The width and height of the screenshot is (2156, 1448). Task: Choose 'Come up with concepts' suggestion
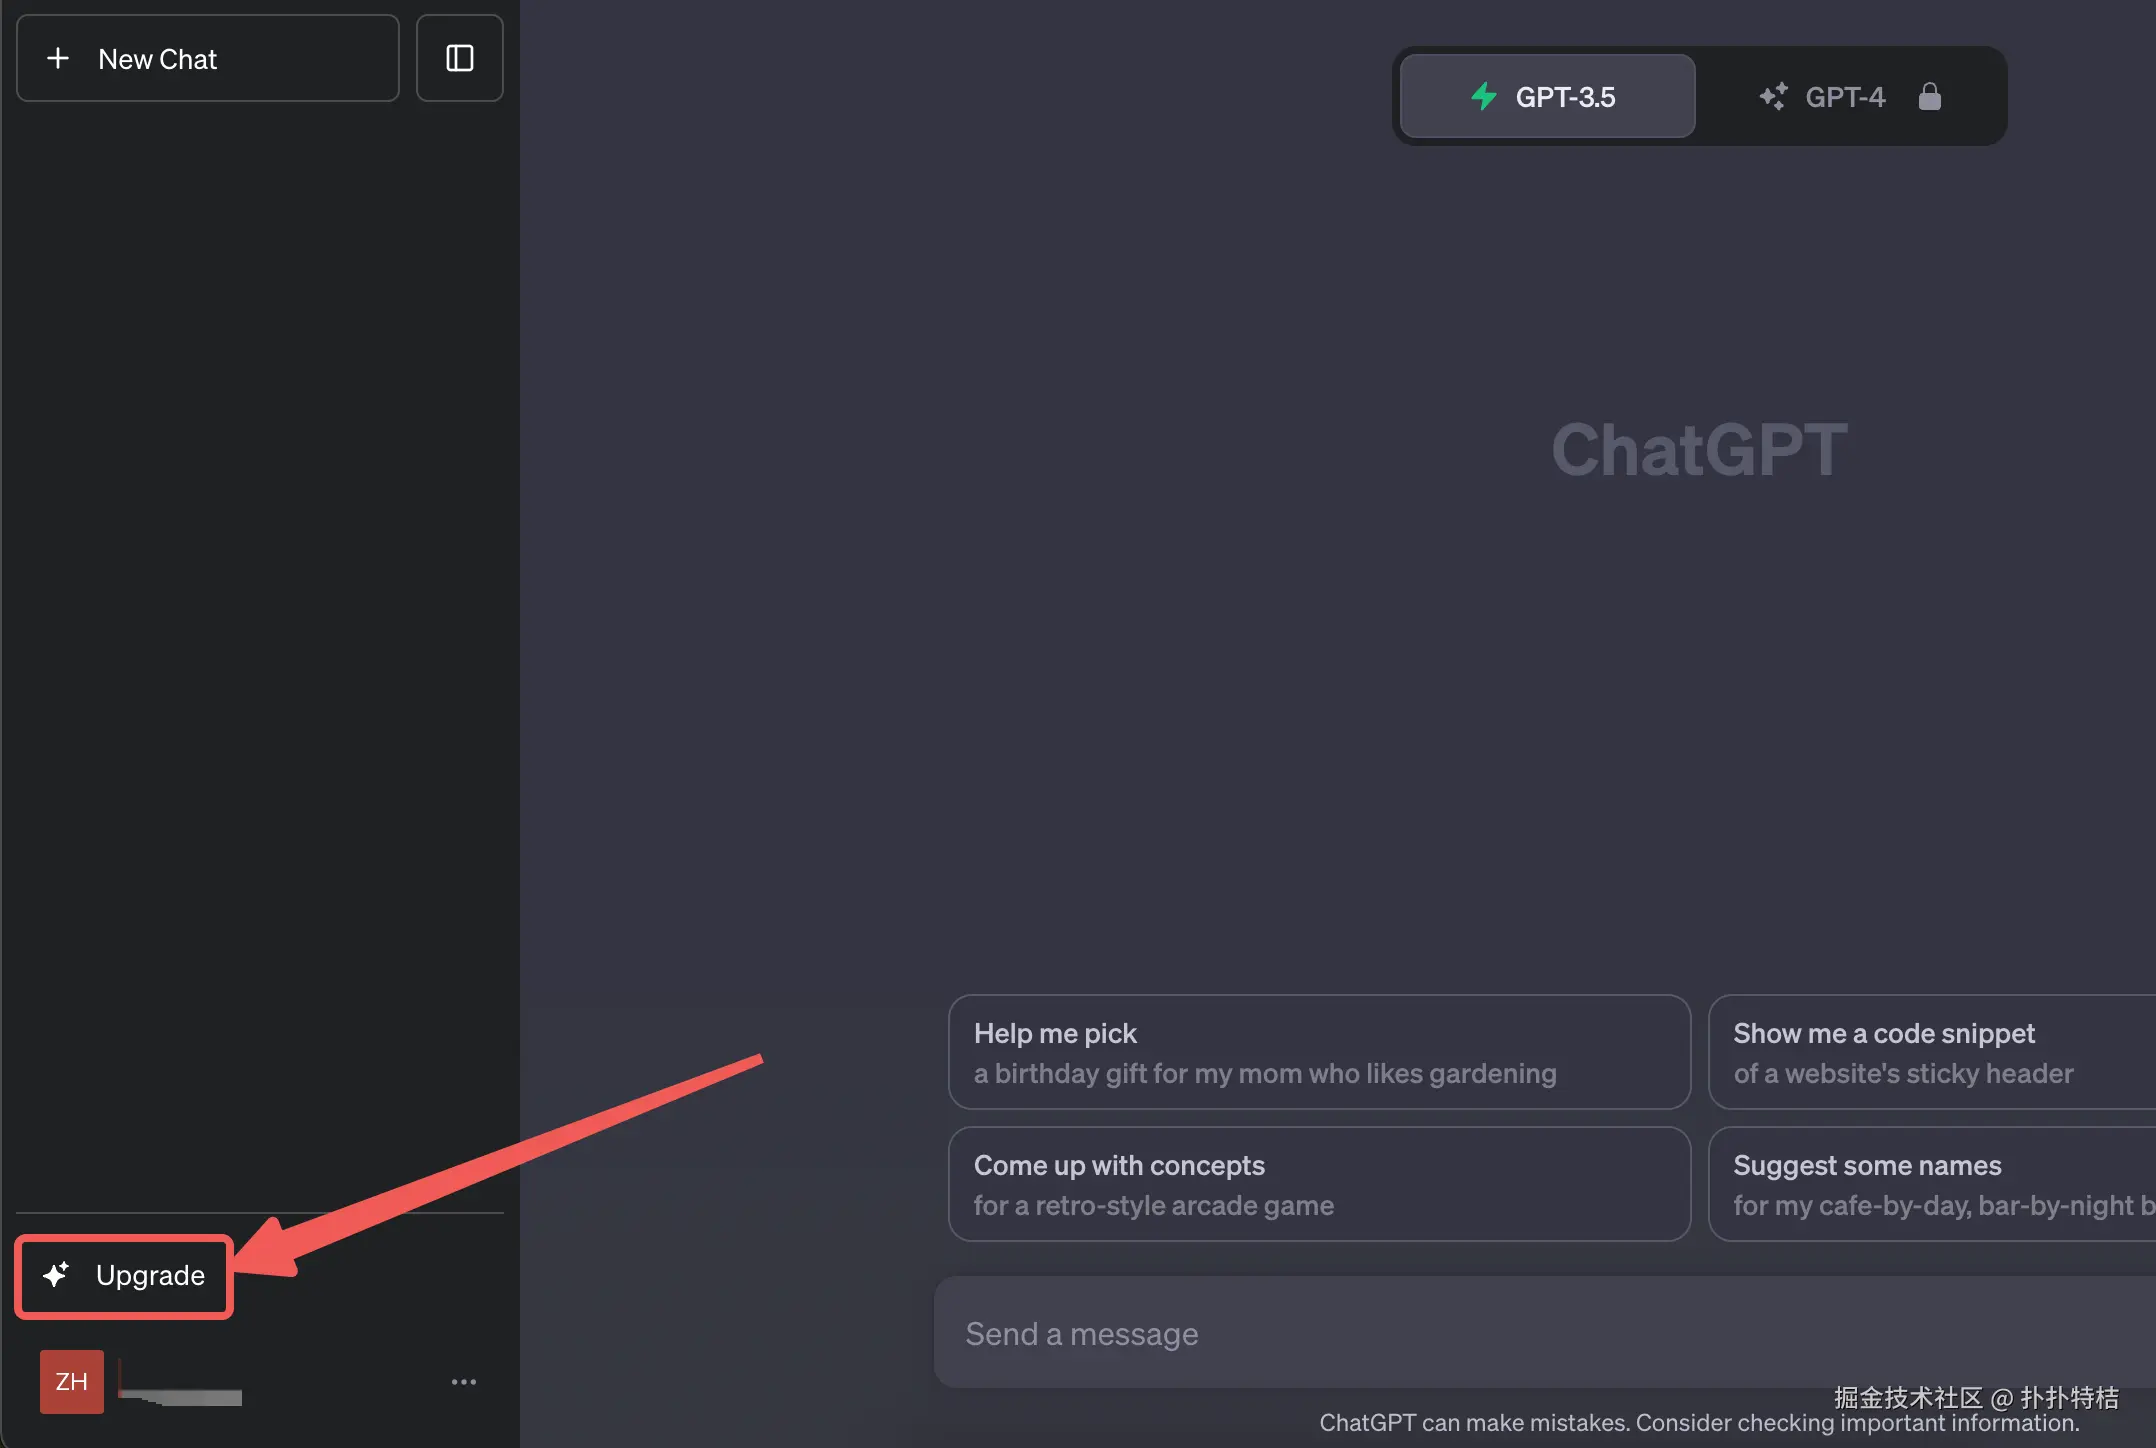click(x=1318, y=1184)
